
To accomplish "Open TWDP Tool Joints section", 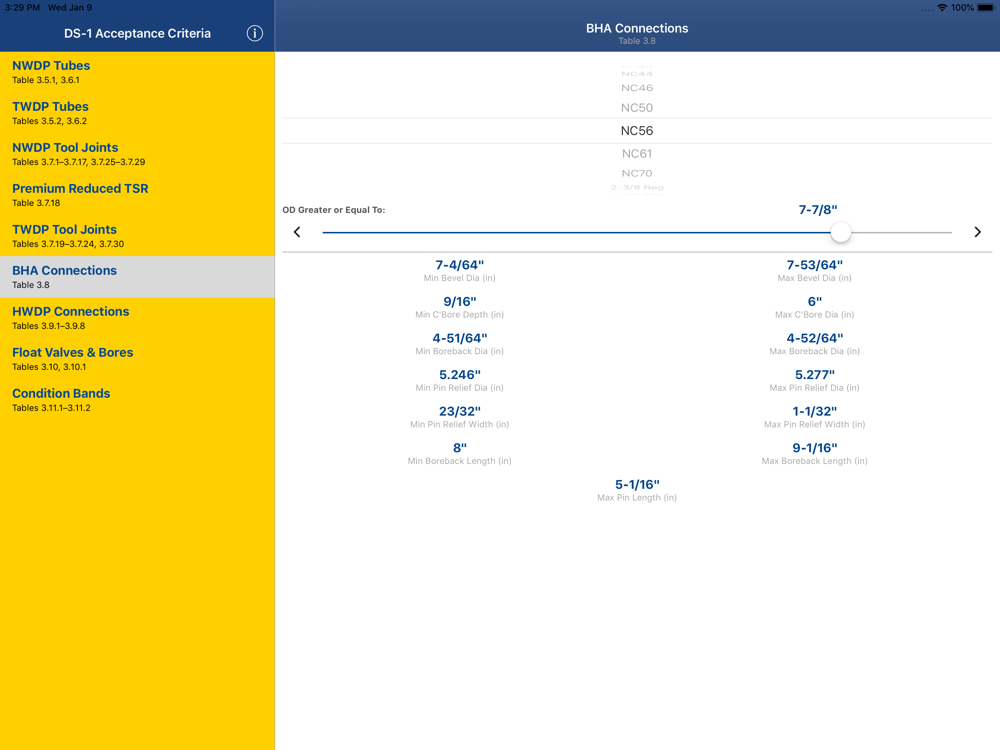I will tap(137, 235).
